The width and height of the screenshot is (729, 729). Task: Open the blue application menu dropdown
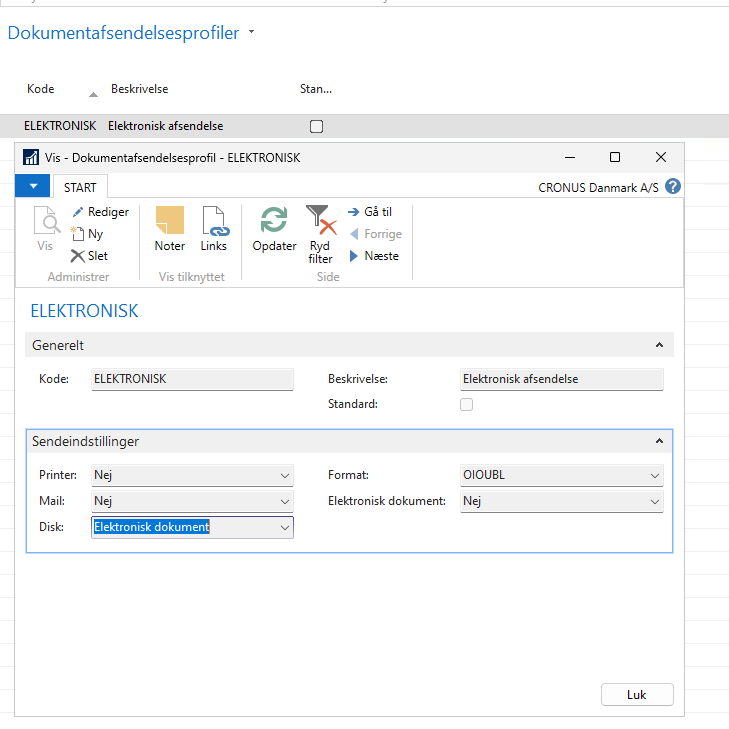click(33, 186)
